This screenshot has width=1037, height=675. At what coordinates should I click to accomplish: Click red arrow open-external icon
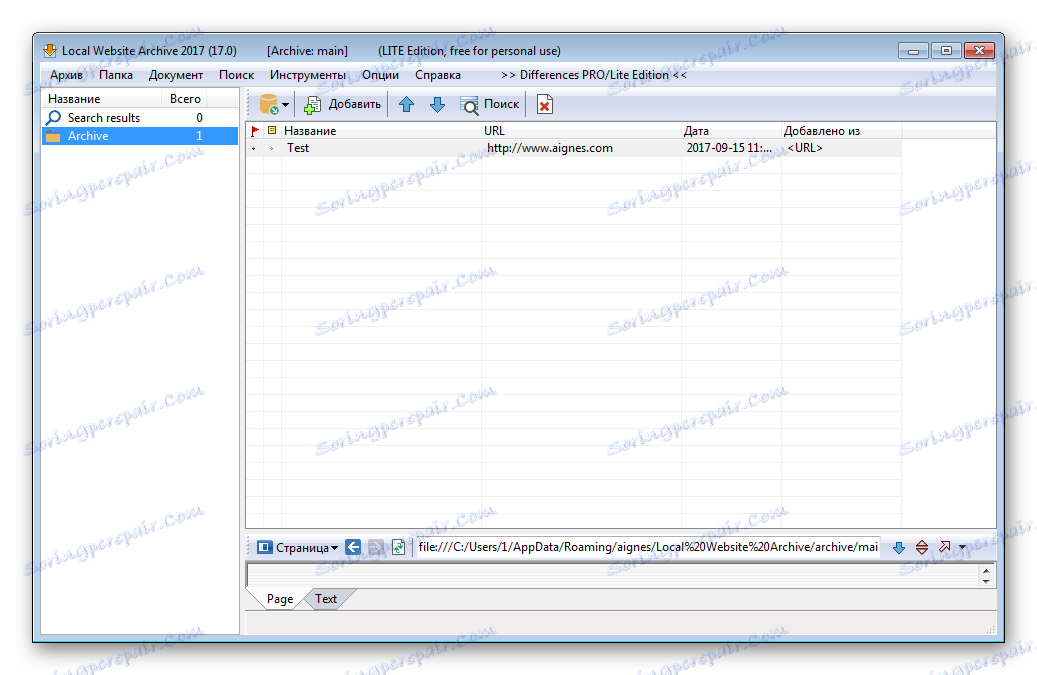(x=944, y=547)
